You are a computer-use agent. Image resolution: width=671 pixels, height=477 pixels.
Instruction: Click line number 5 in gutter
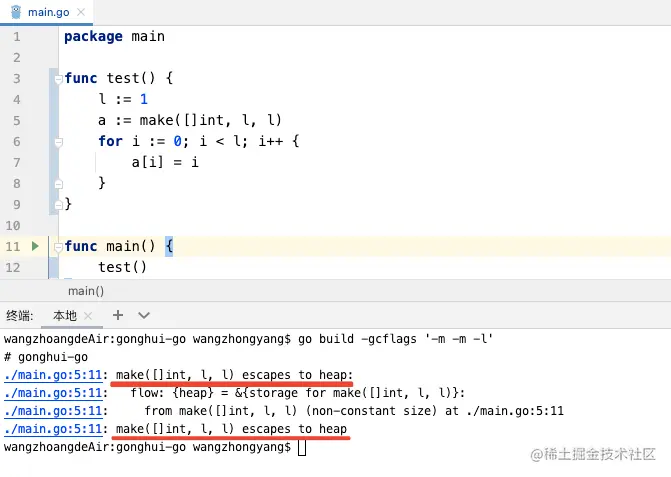click(16, 121)
